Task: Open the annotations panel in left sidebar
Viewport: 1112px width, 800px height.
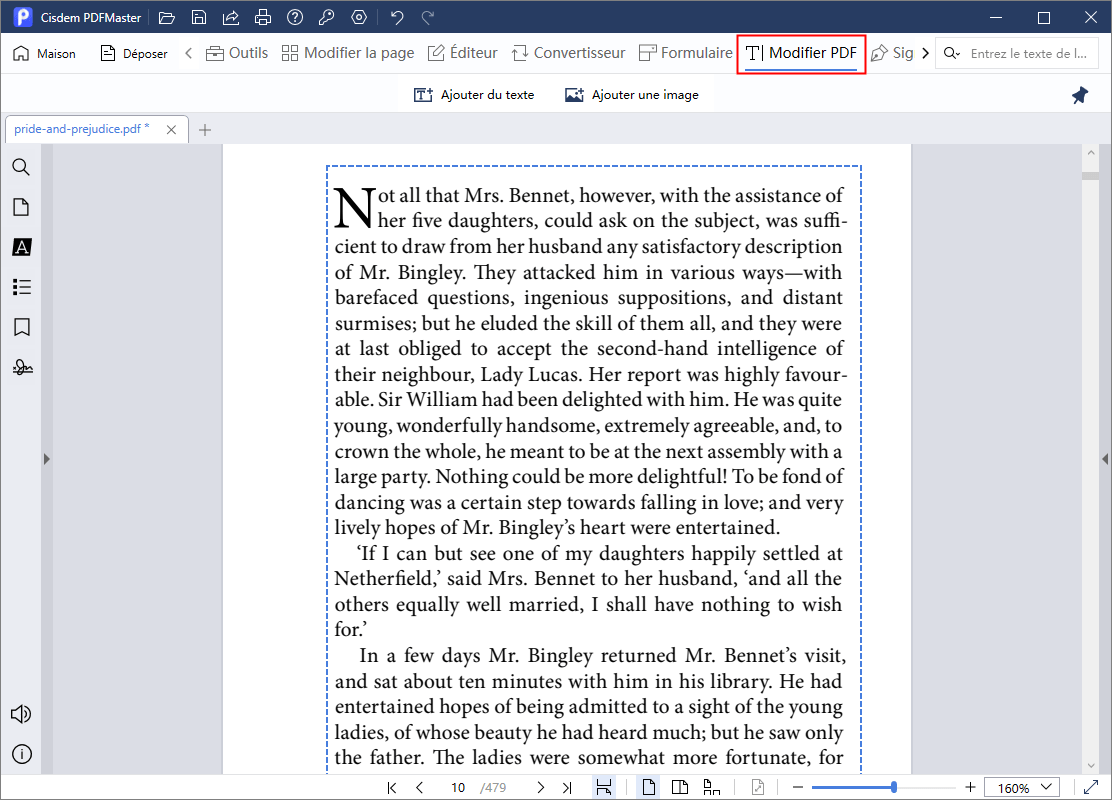Action: pyautogui.click(x=21, y=247)
